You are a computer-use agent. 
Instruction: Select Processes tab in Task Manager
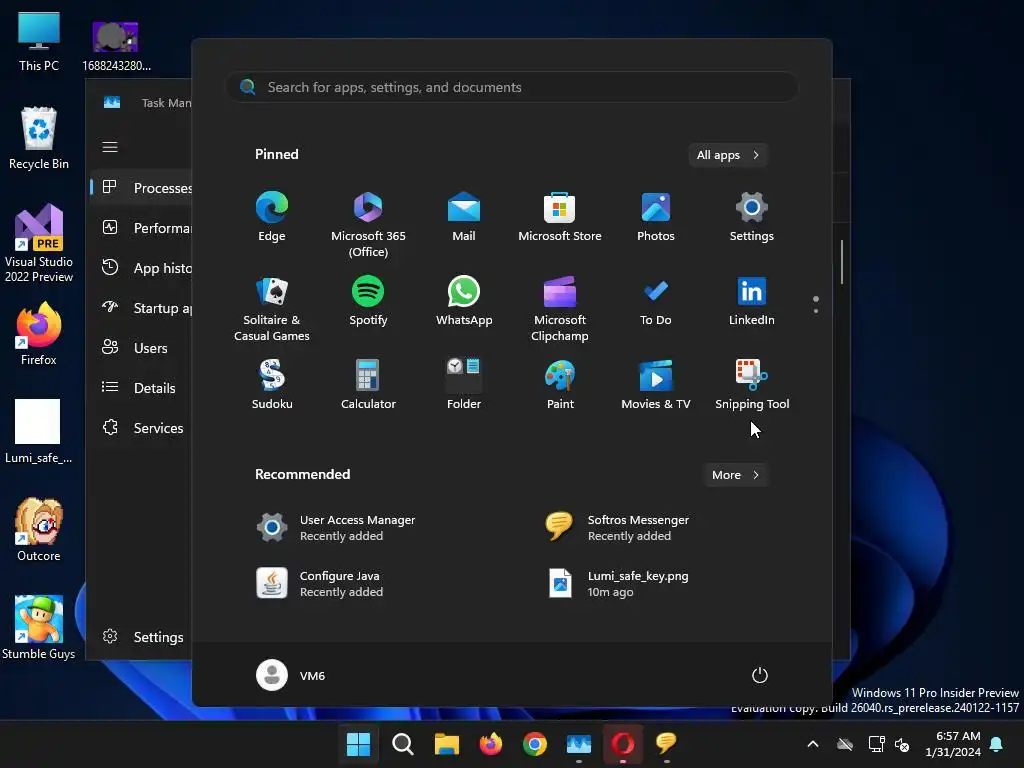(x=142, y=188)
